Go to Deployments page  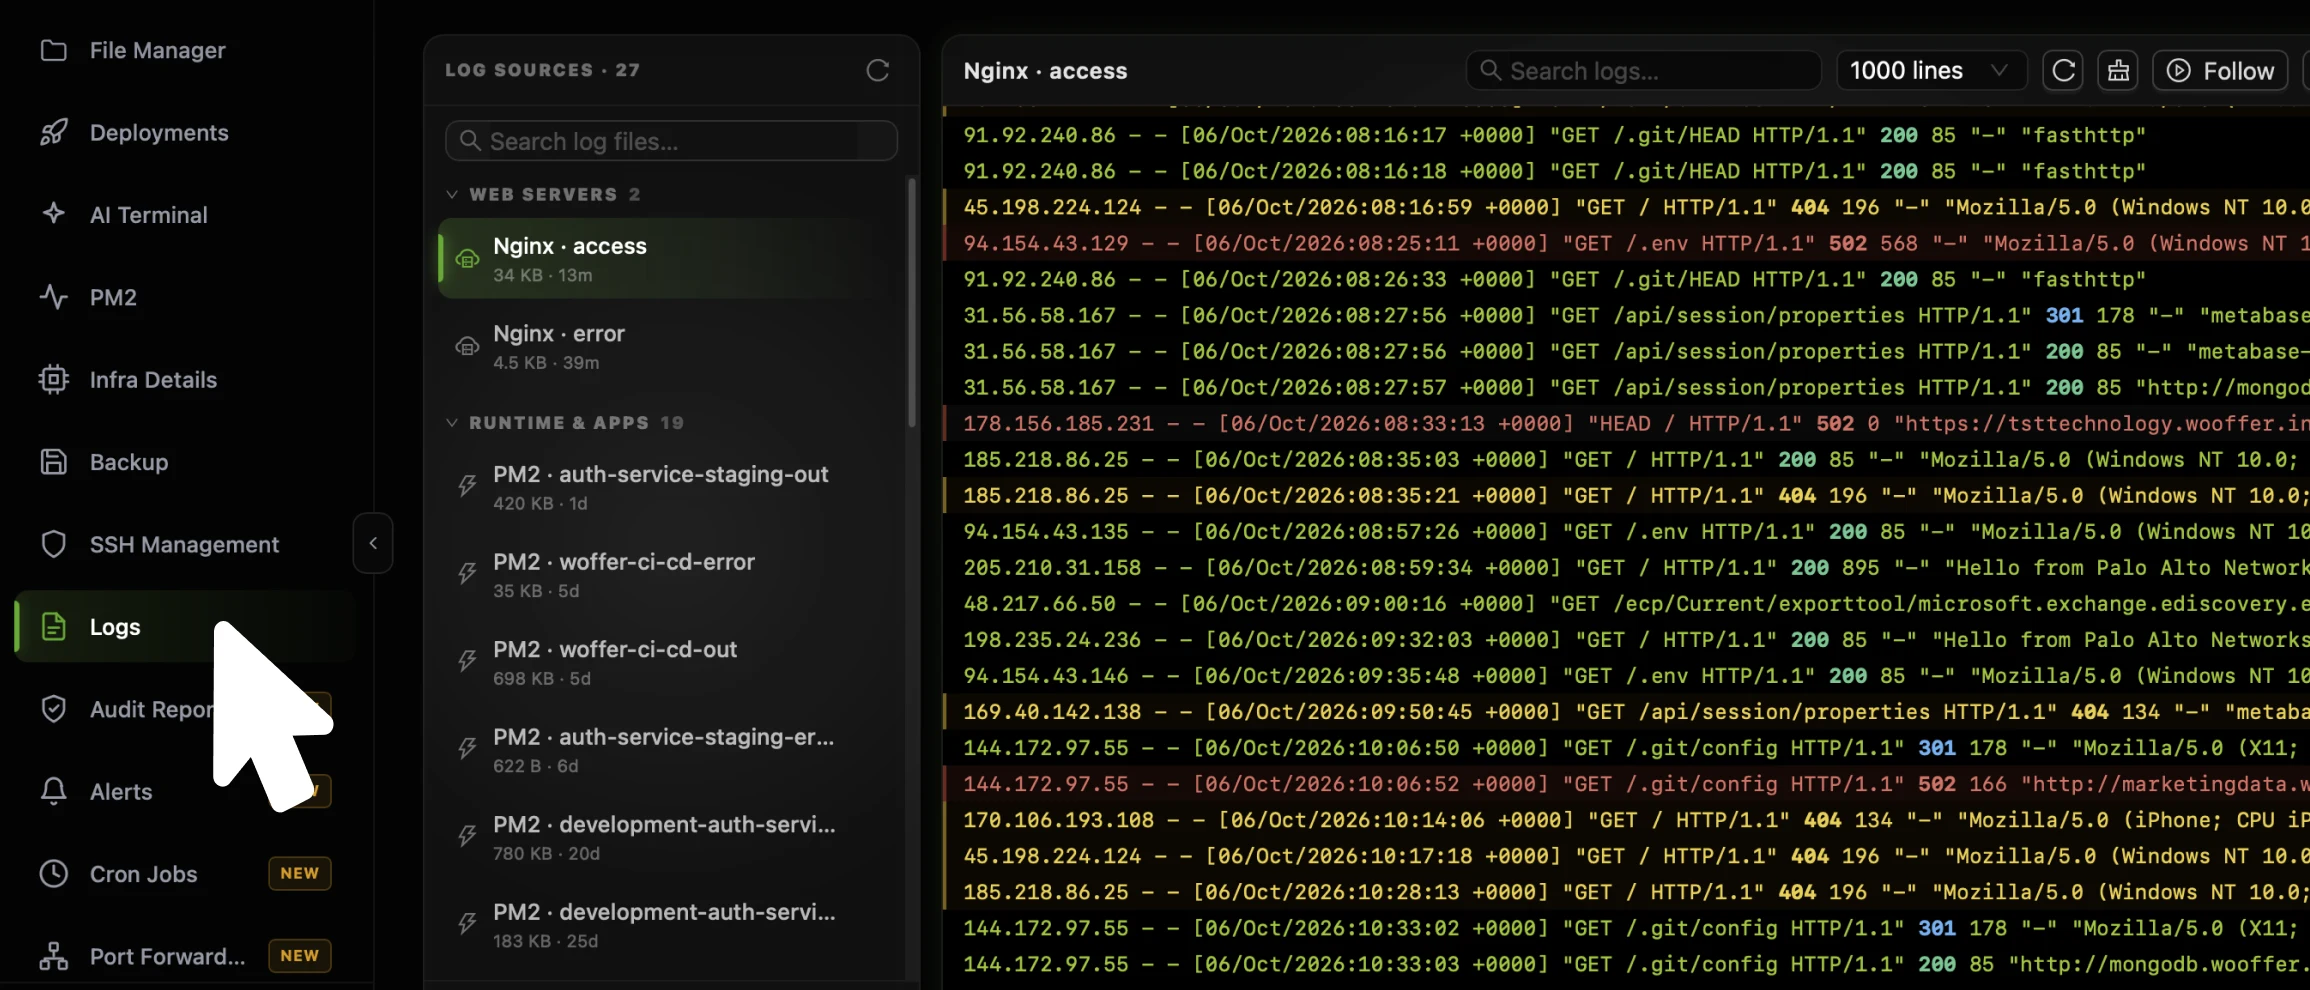[159, 132]
